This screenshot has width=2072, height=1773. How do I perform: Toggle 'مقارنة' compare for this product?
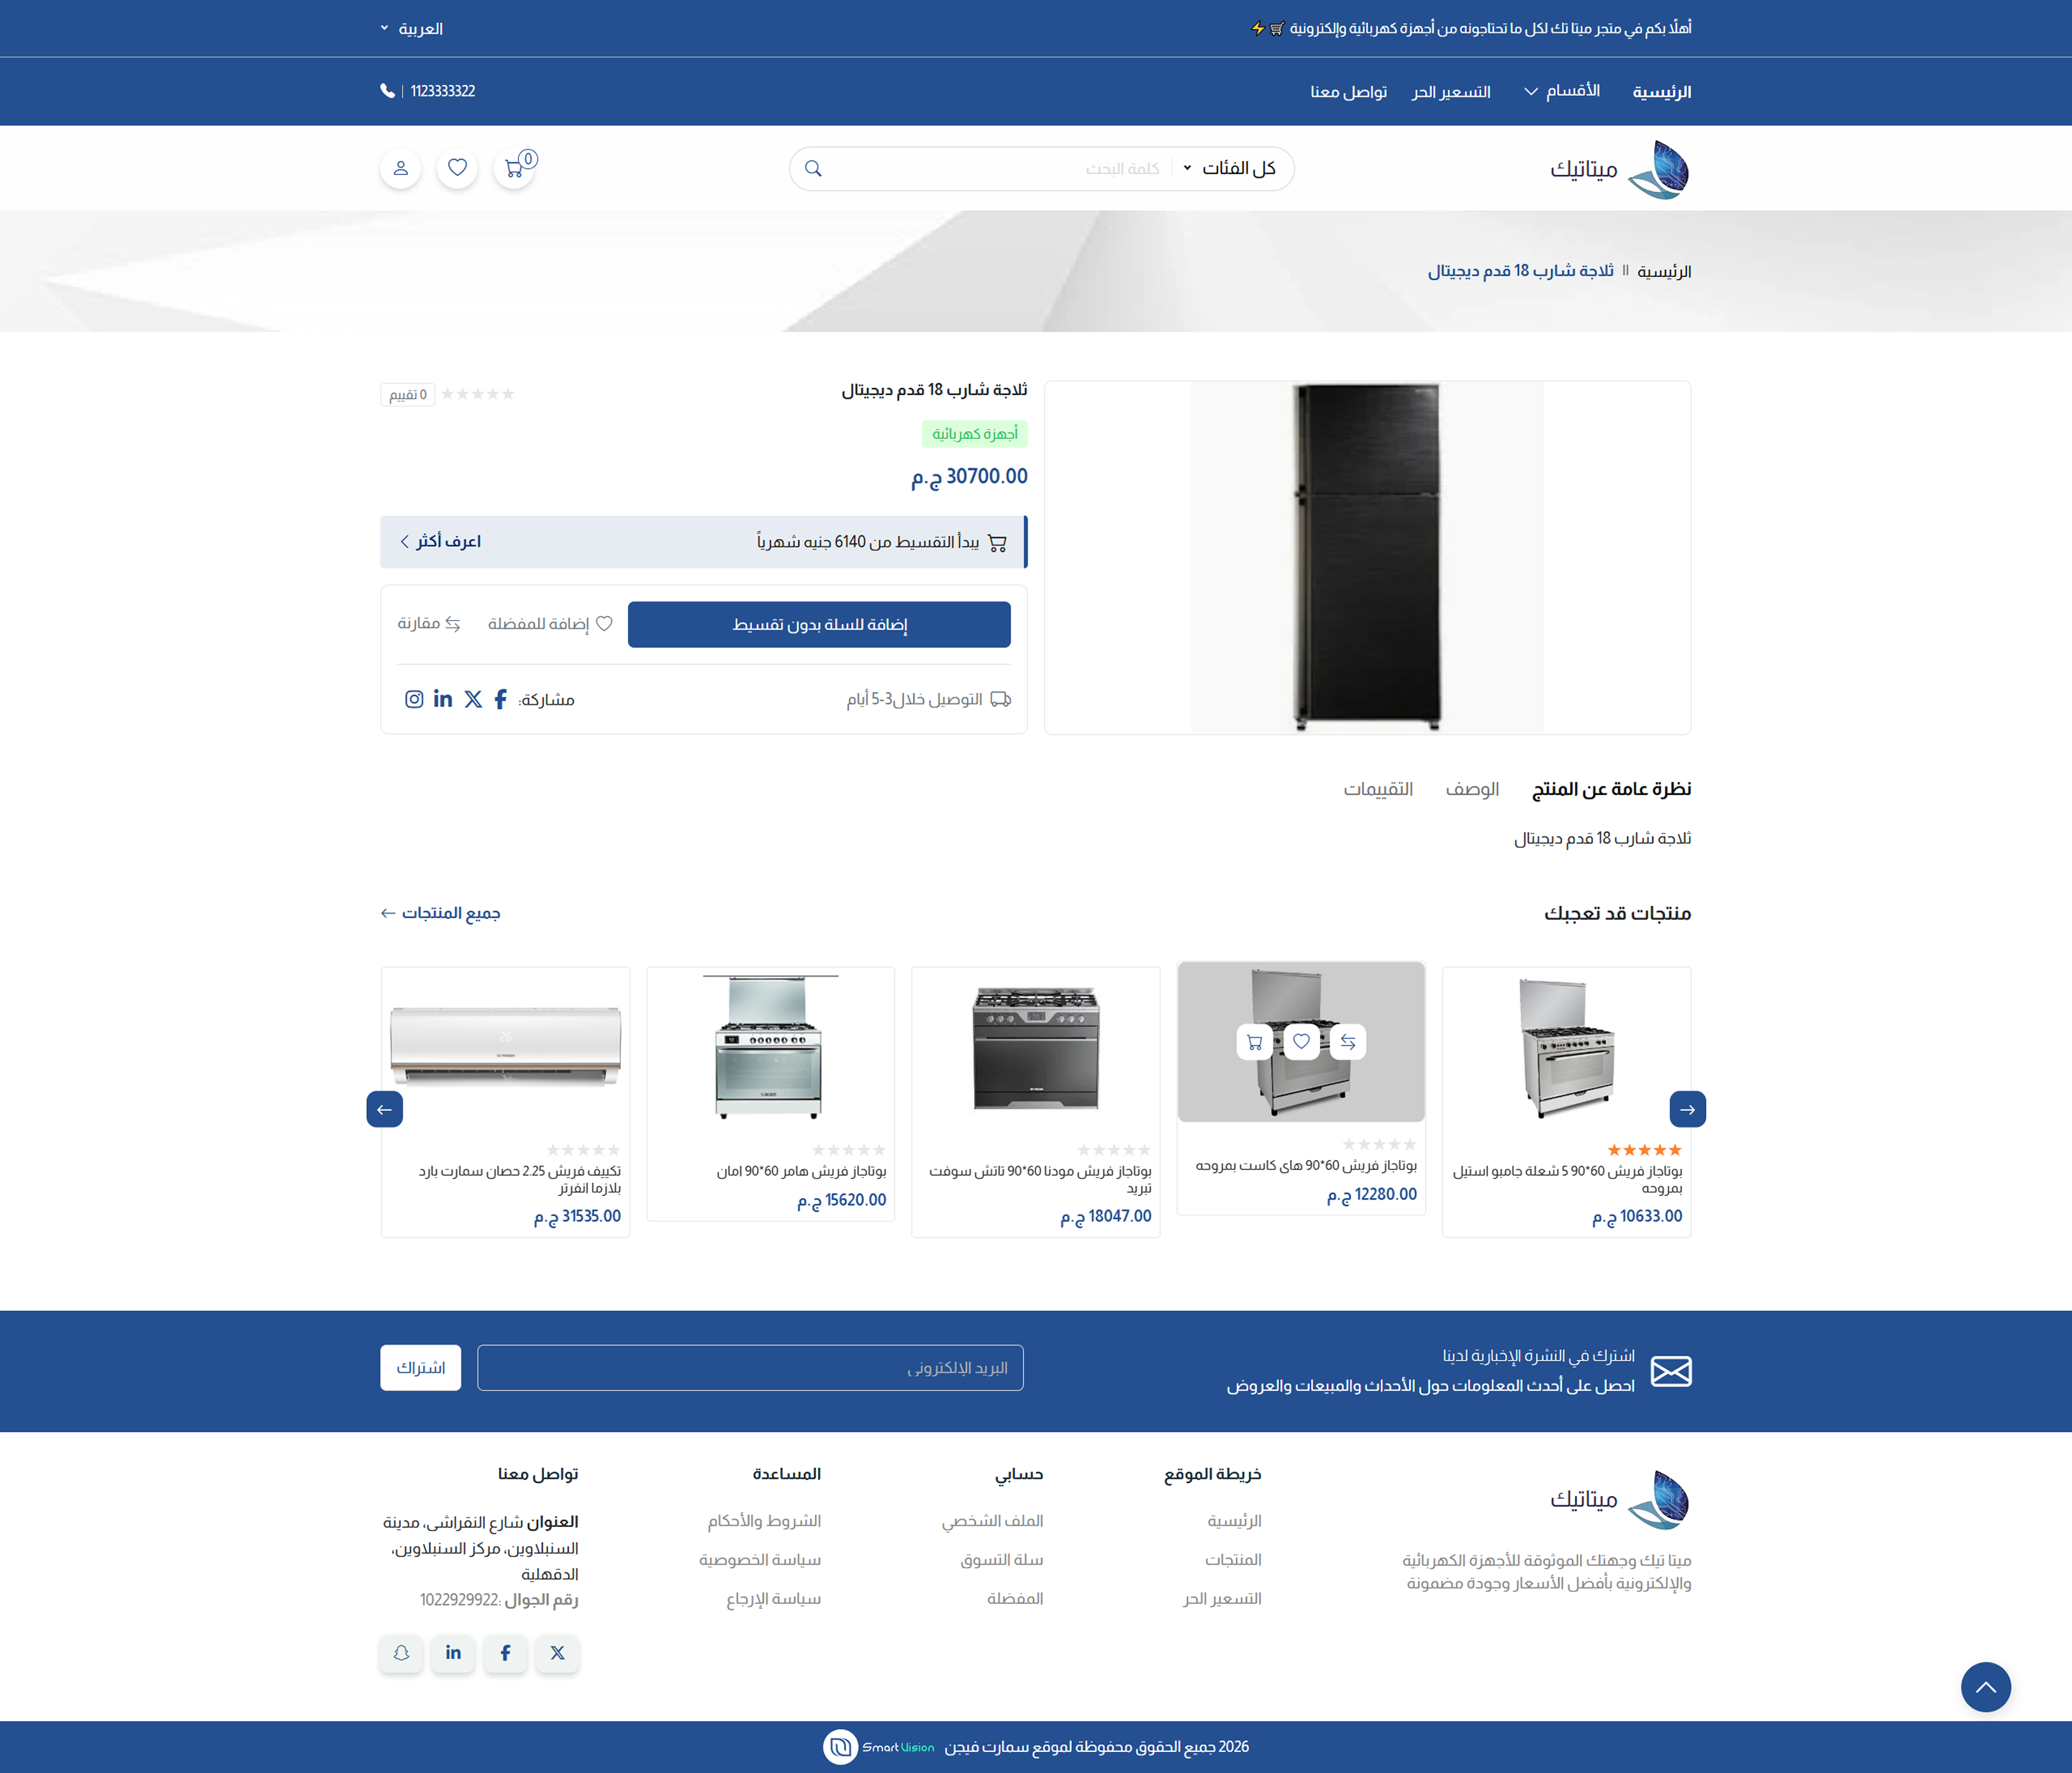(429, 624)
